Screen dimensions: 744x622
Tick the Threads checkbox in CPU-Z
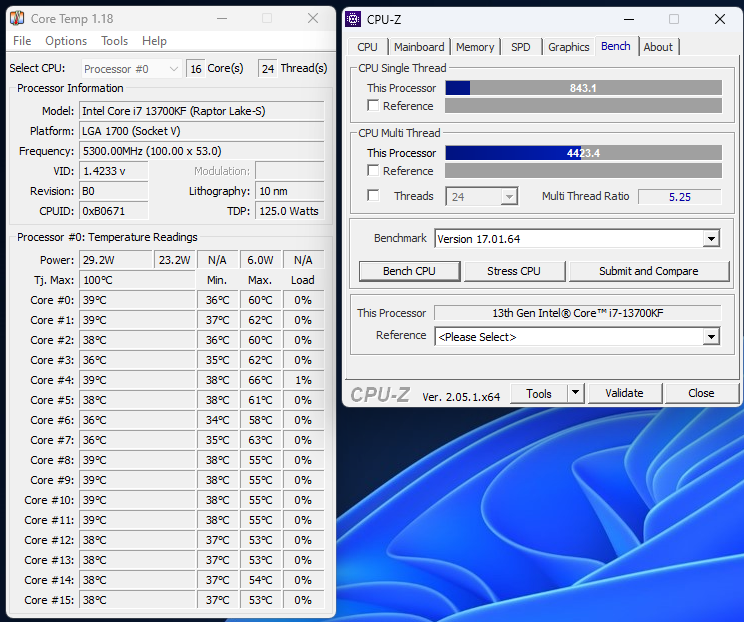tap(373, 195)
